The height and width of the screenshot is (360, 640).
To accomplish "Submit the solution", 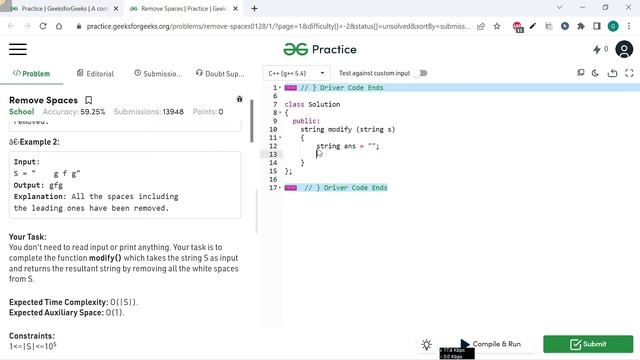I will [588, 344].
